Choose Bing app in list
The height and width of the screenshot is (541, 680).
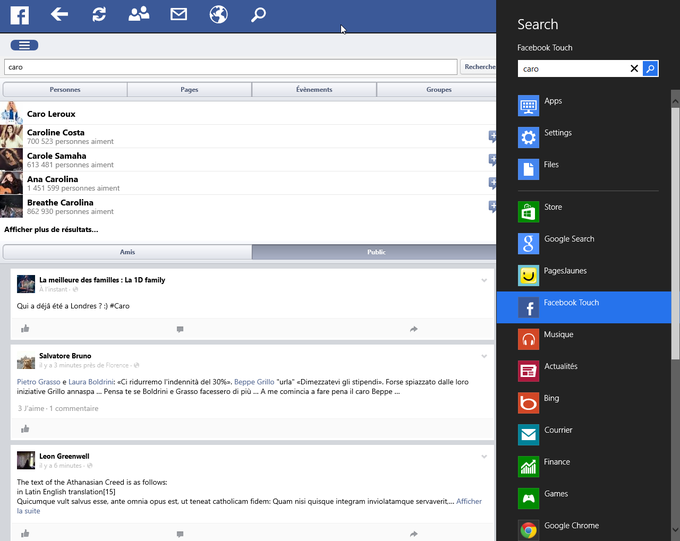(x=584, y=403)
